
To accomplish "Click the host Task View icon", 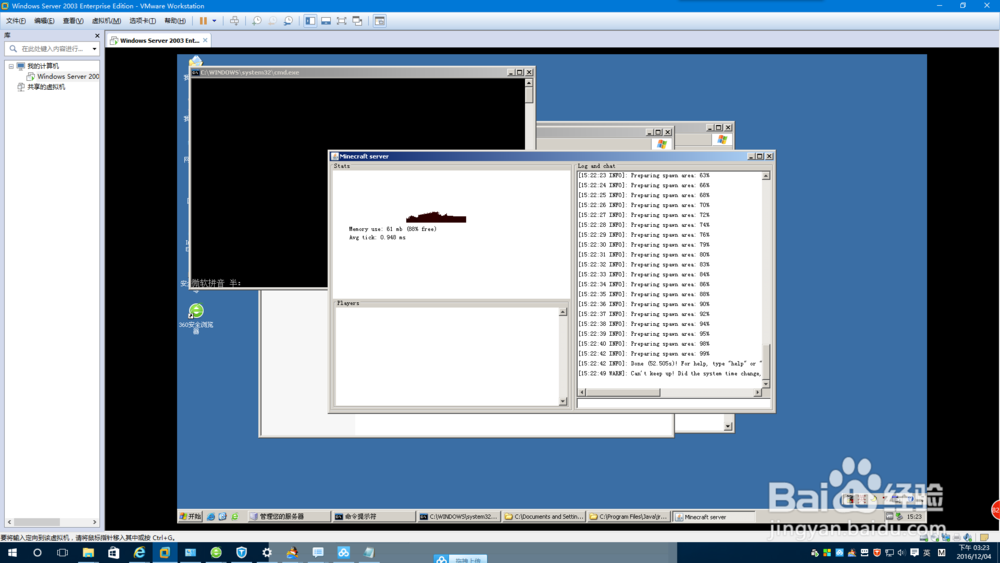I will pyautogui.click(x=62, y=553).
